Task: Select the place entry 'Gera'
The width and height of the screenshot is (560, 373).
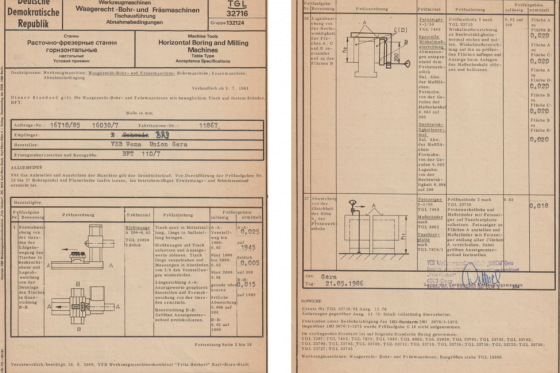Action: point(329,277)
